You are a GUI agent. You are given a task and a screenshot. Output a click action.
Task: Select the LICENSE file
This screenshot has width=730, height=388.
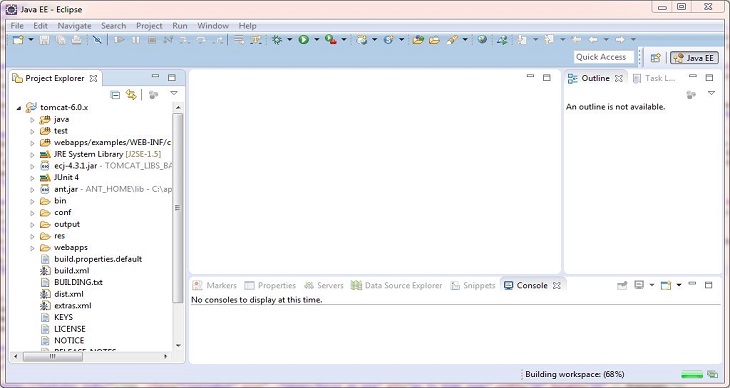pos(69,329)
